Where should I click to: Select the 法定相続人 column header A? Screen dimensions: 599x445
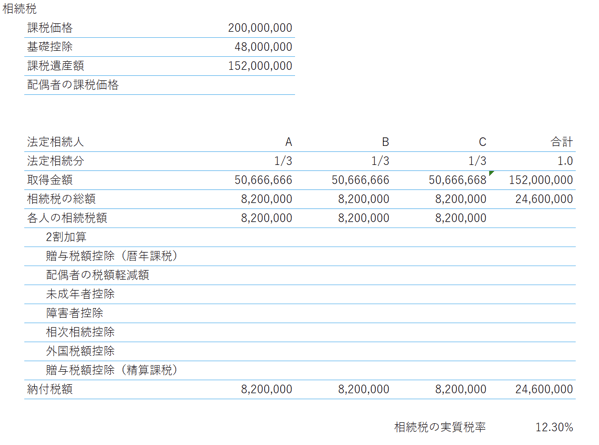(288, 142)
